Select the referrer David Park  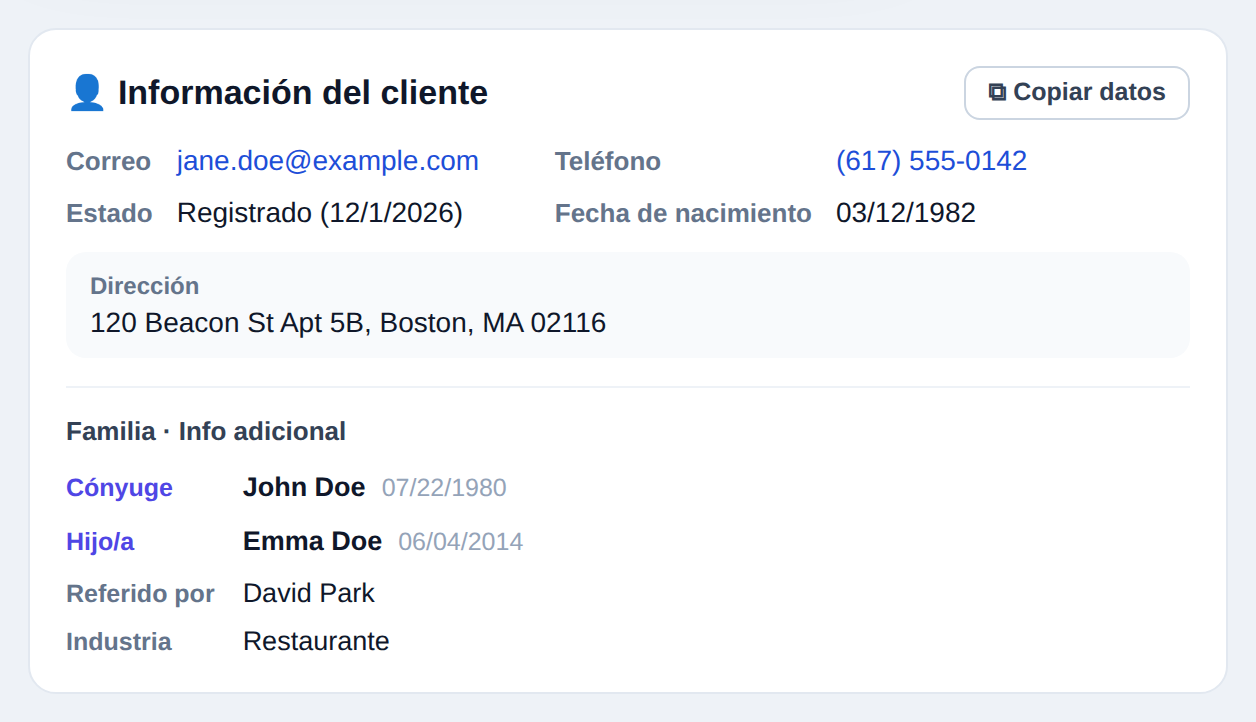pos(309,593)
